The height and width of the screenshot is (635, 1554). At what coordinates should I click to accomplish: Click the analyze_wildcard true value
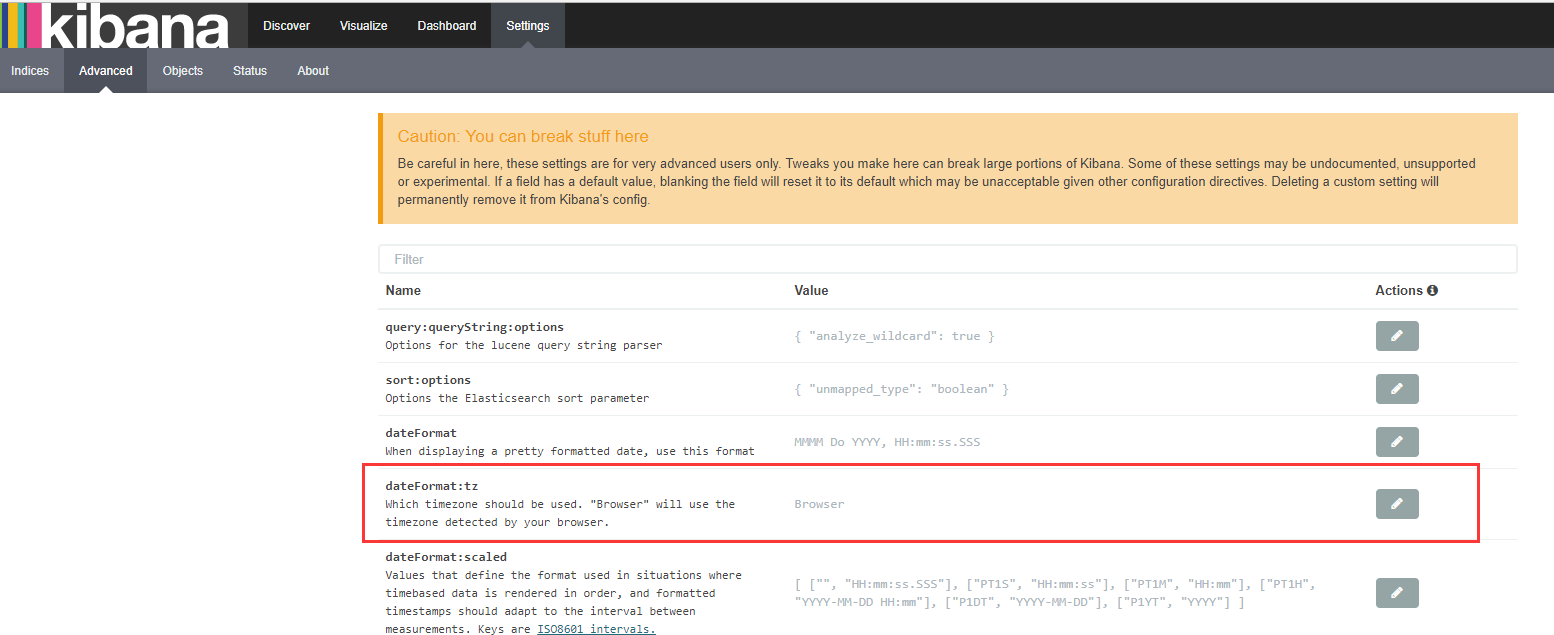pyautogui.click(x=895, y=336)
